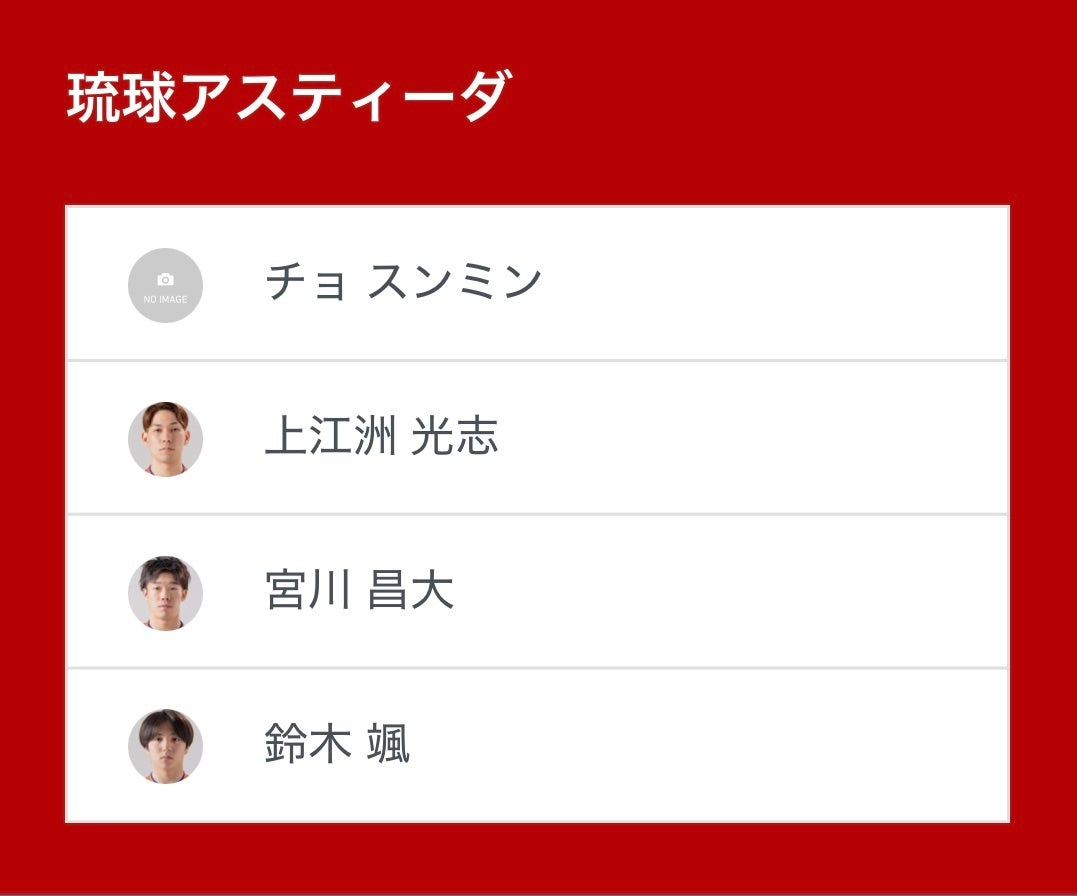Click 上江洲 光志's round profile photo
Image resolution: width=1077 pixels, height=896 pixels.
coord(165,439)
